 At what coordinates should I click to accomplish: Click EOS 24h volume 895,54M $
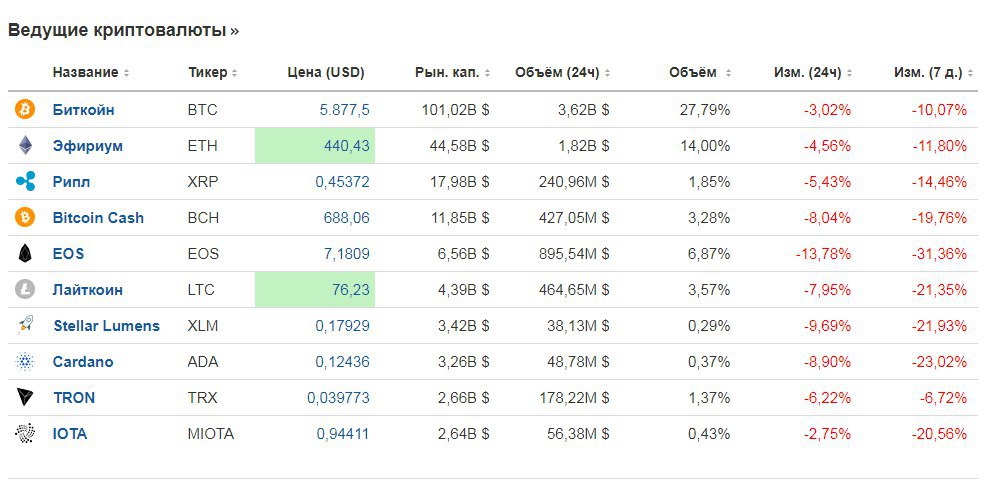point(574,254)
